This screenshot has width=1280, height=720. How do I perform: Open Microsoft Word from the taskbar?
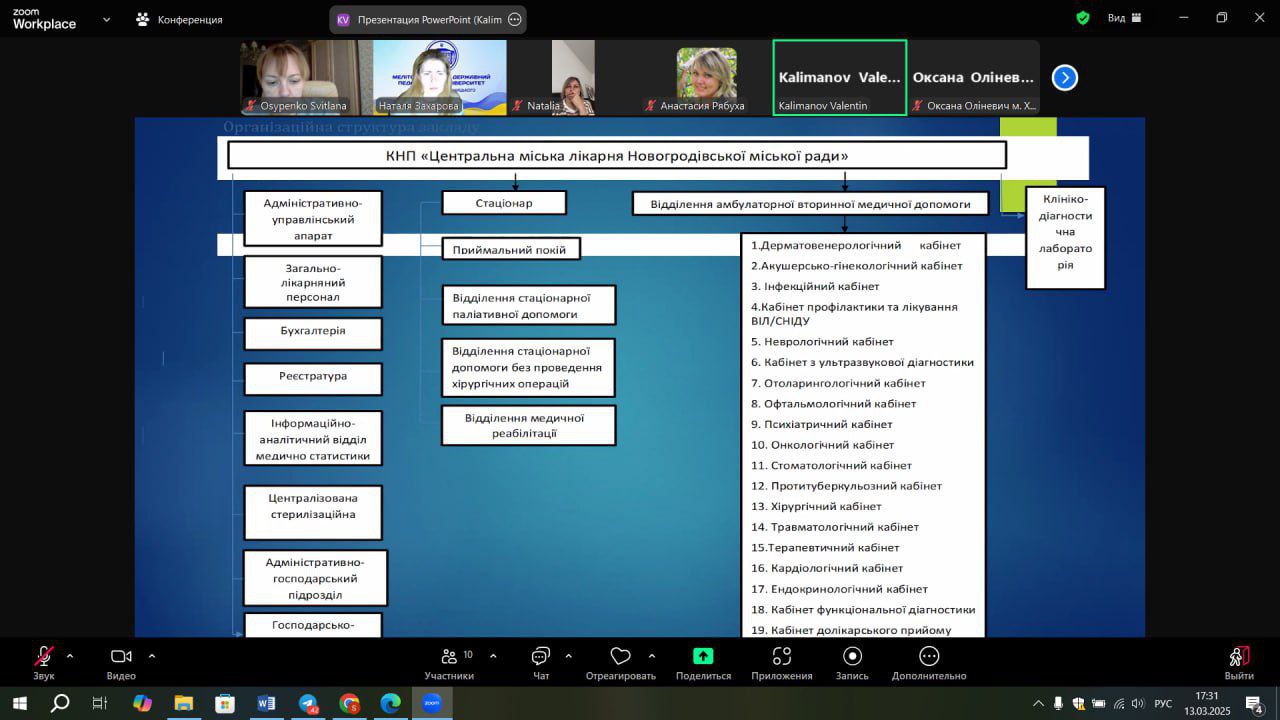[266, 703]
